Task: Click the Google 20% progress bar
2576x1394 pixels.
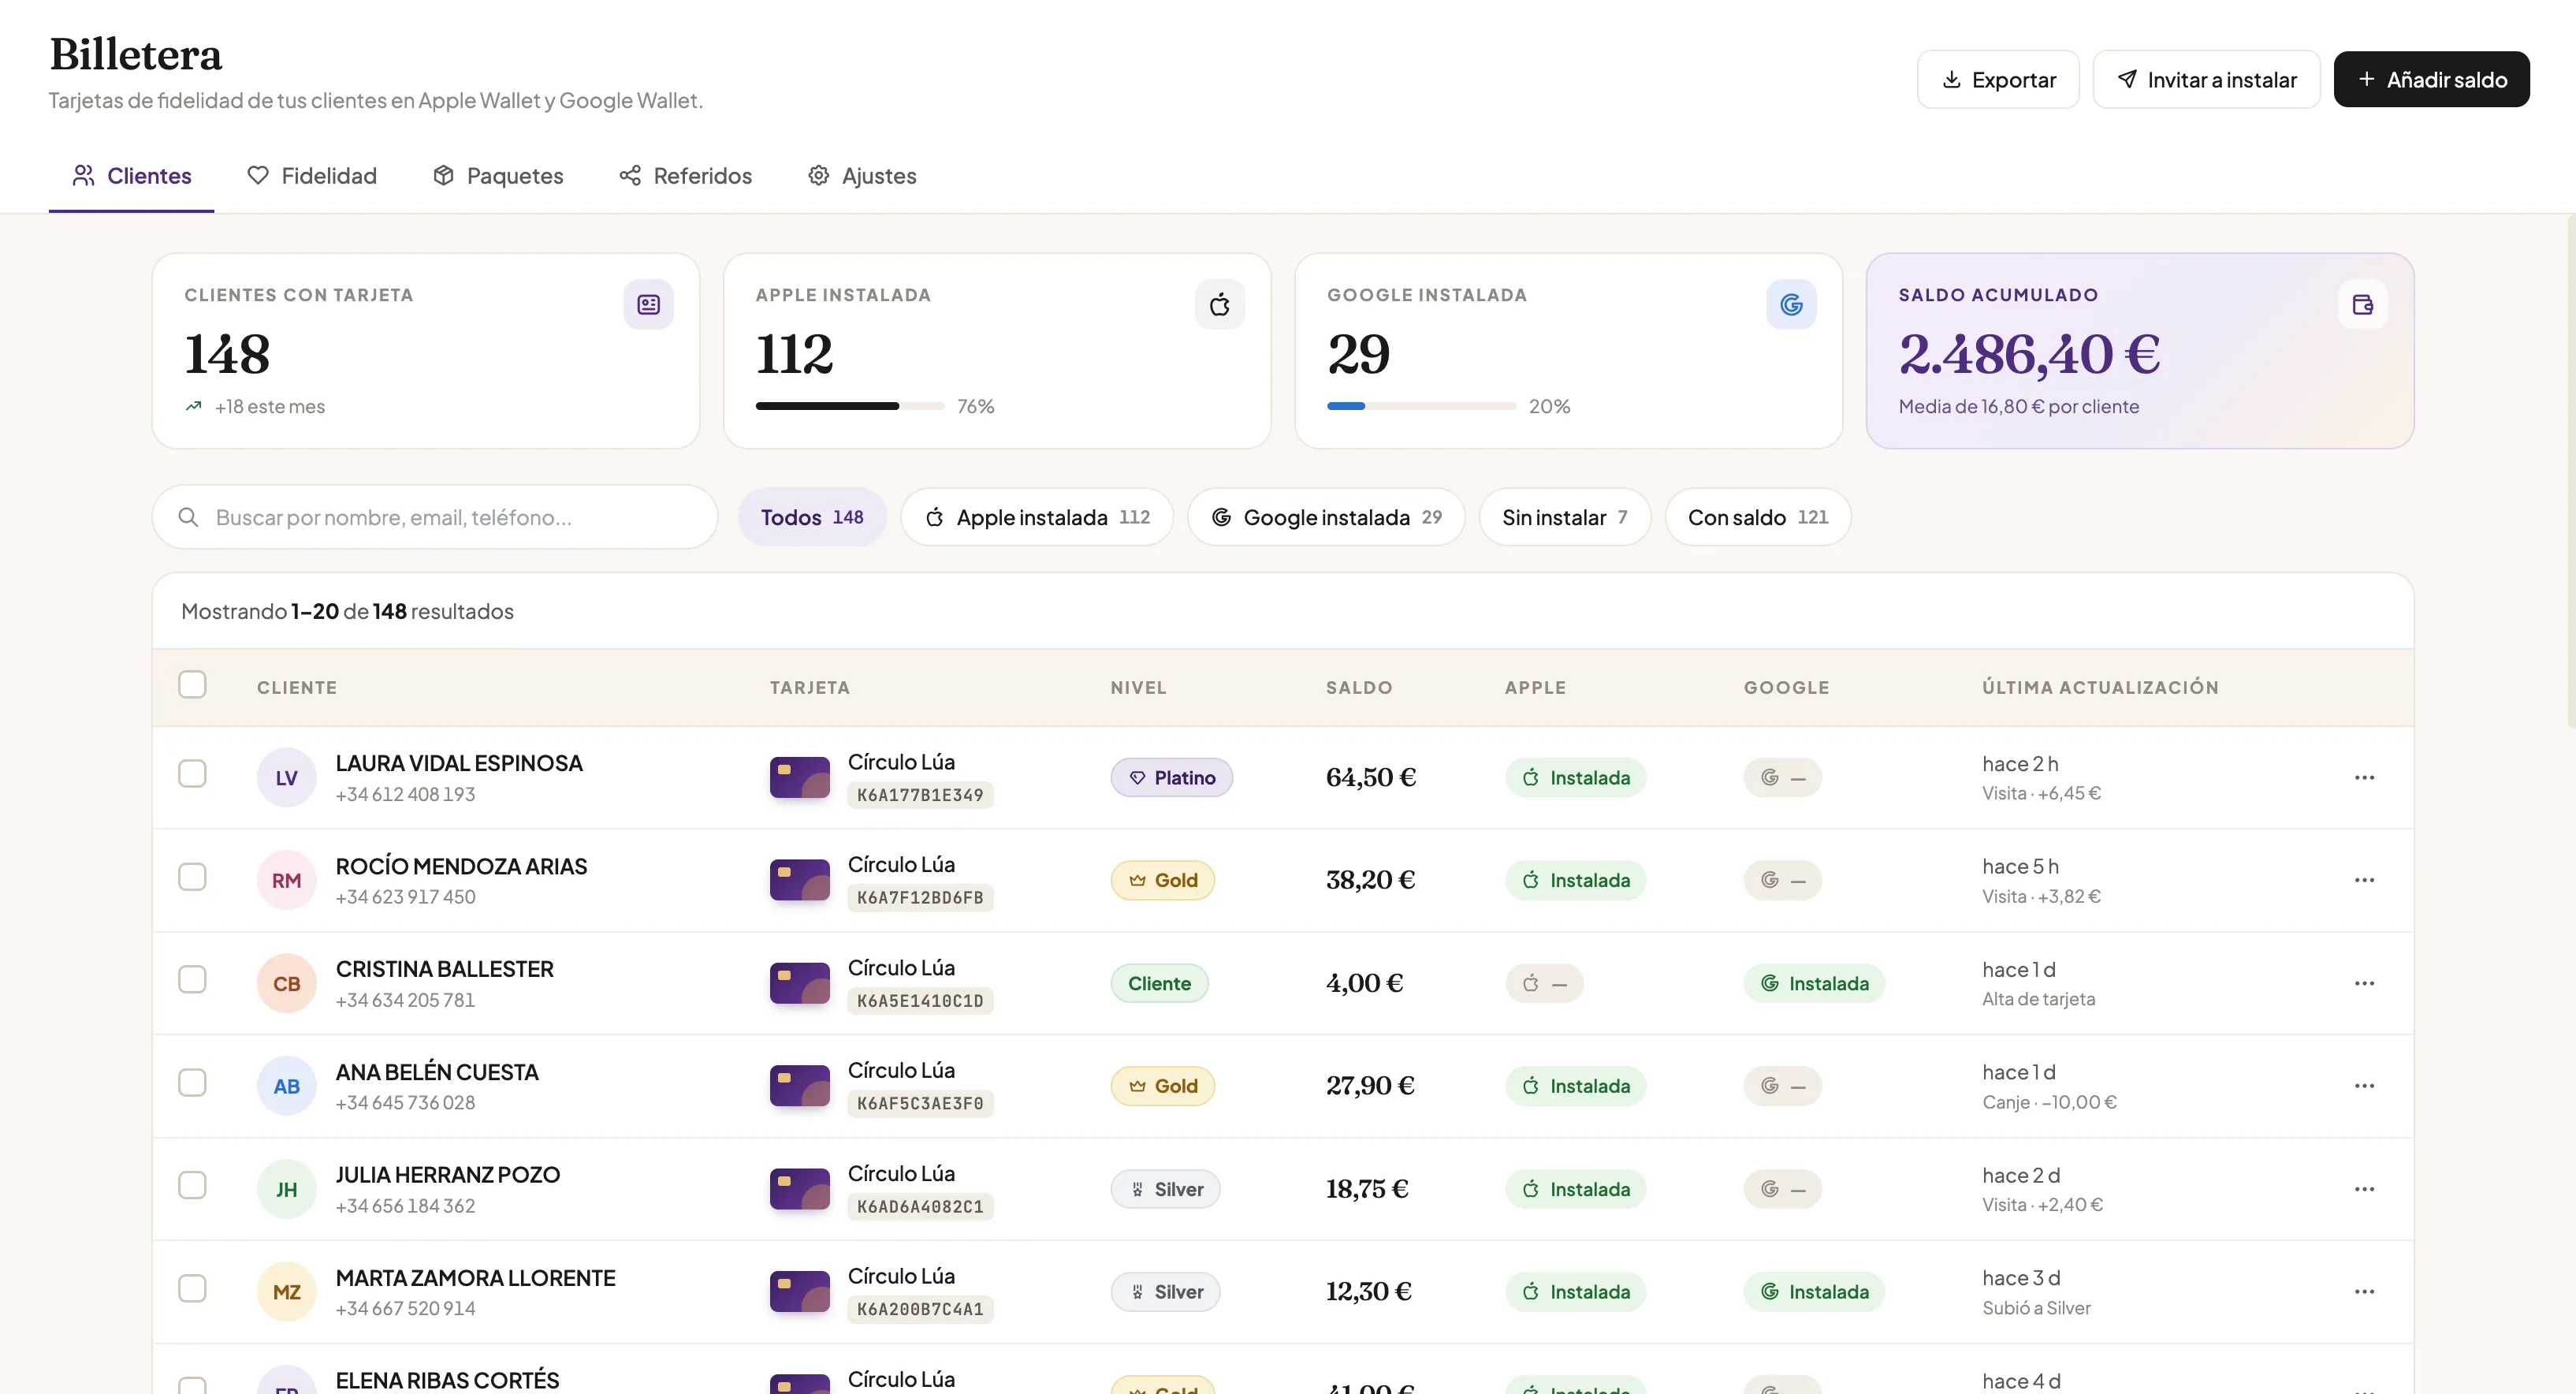Action: pyautogui.click(x=1421, y=406)
